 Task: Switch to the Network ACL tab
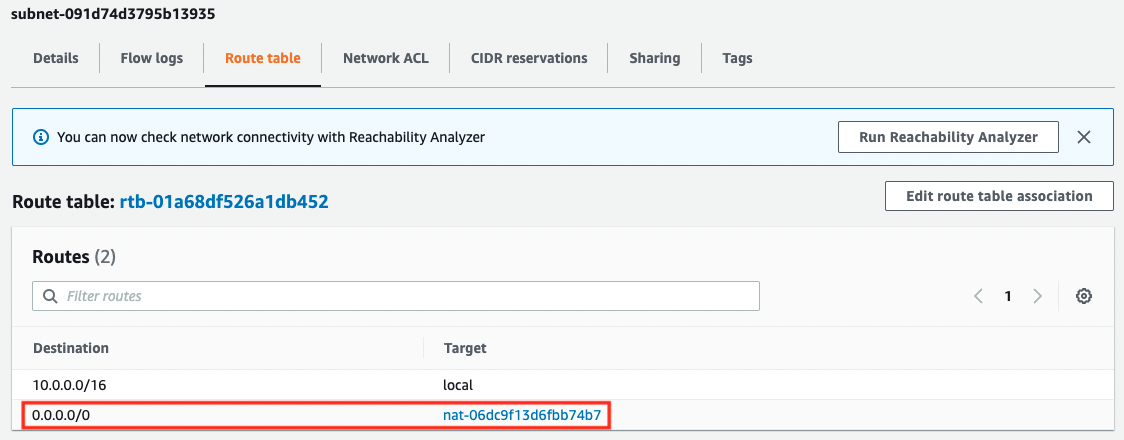(385, 58)
